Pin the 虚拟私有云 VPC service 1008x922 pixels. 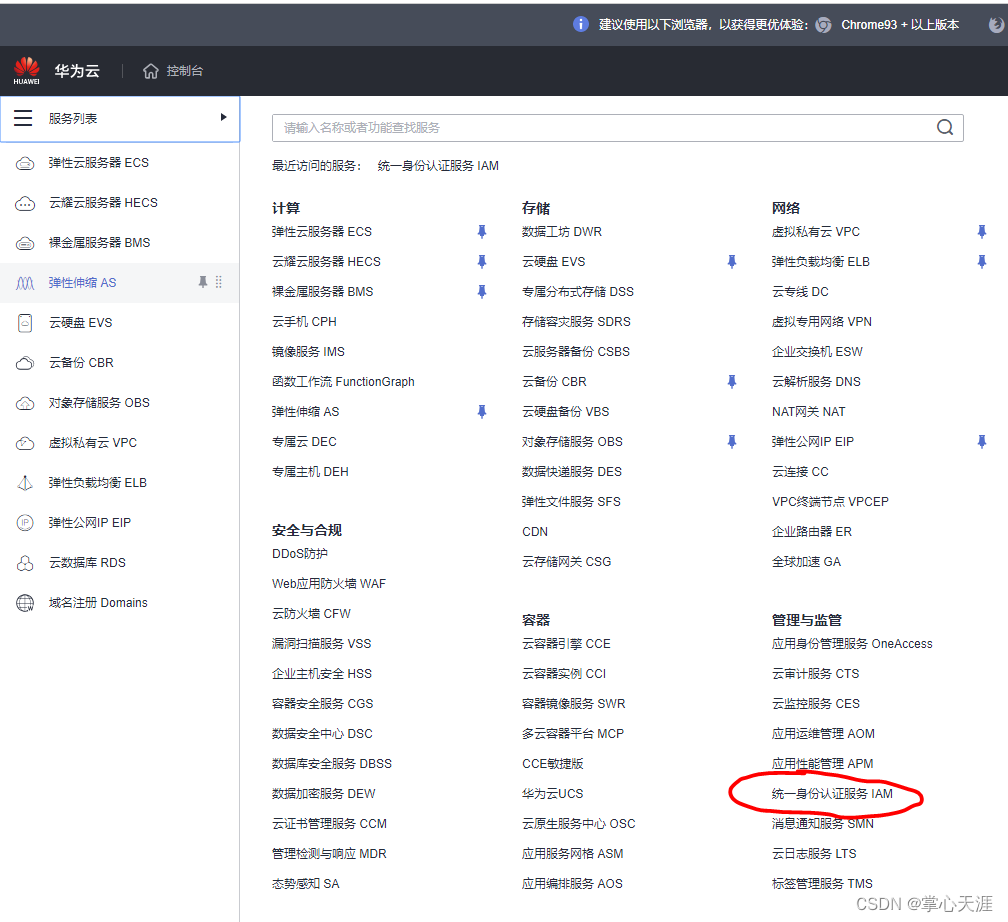coord(982,231)
